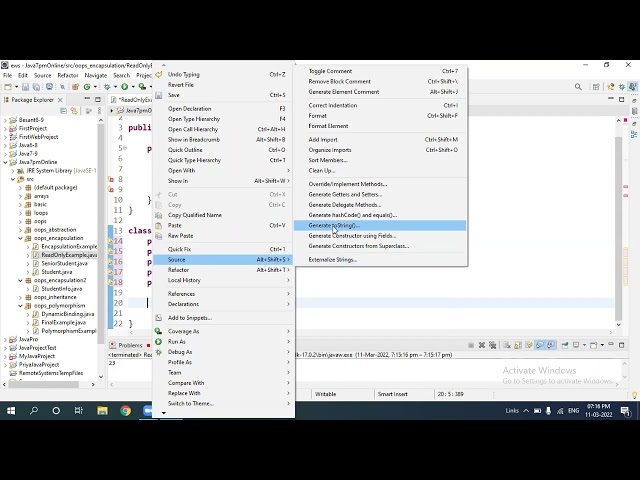Select Generate Getters and Setters option
640x480 pixels.
point(345,194)
